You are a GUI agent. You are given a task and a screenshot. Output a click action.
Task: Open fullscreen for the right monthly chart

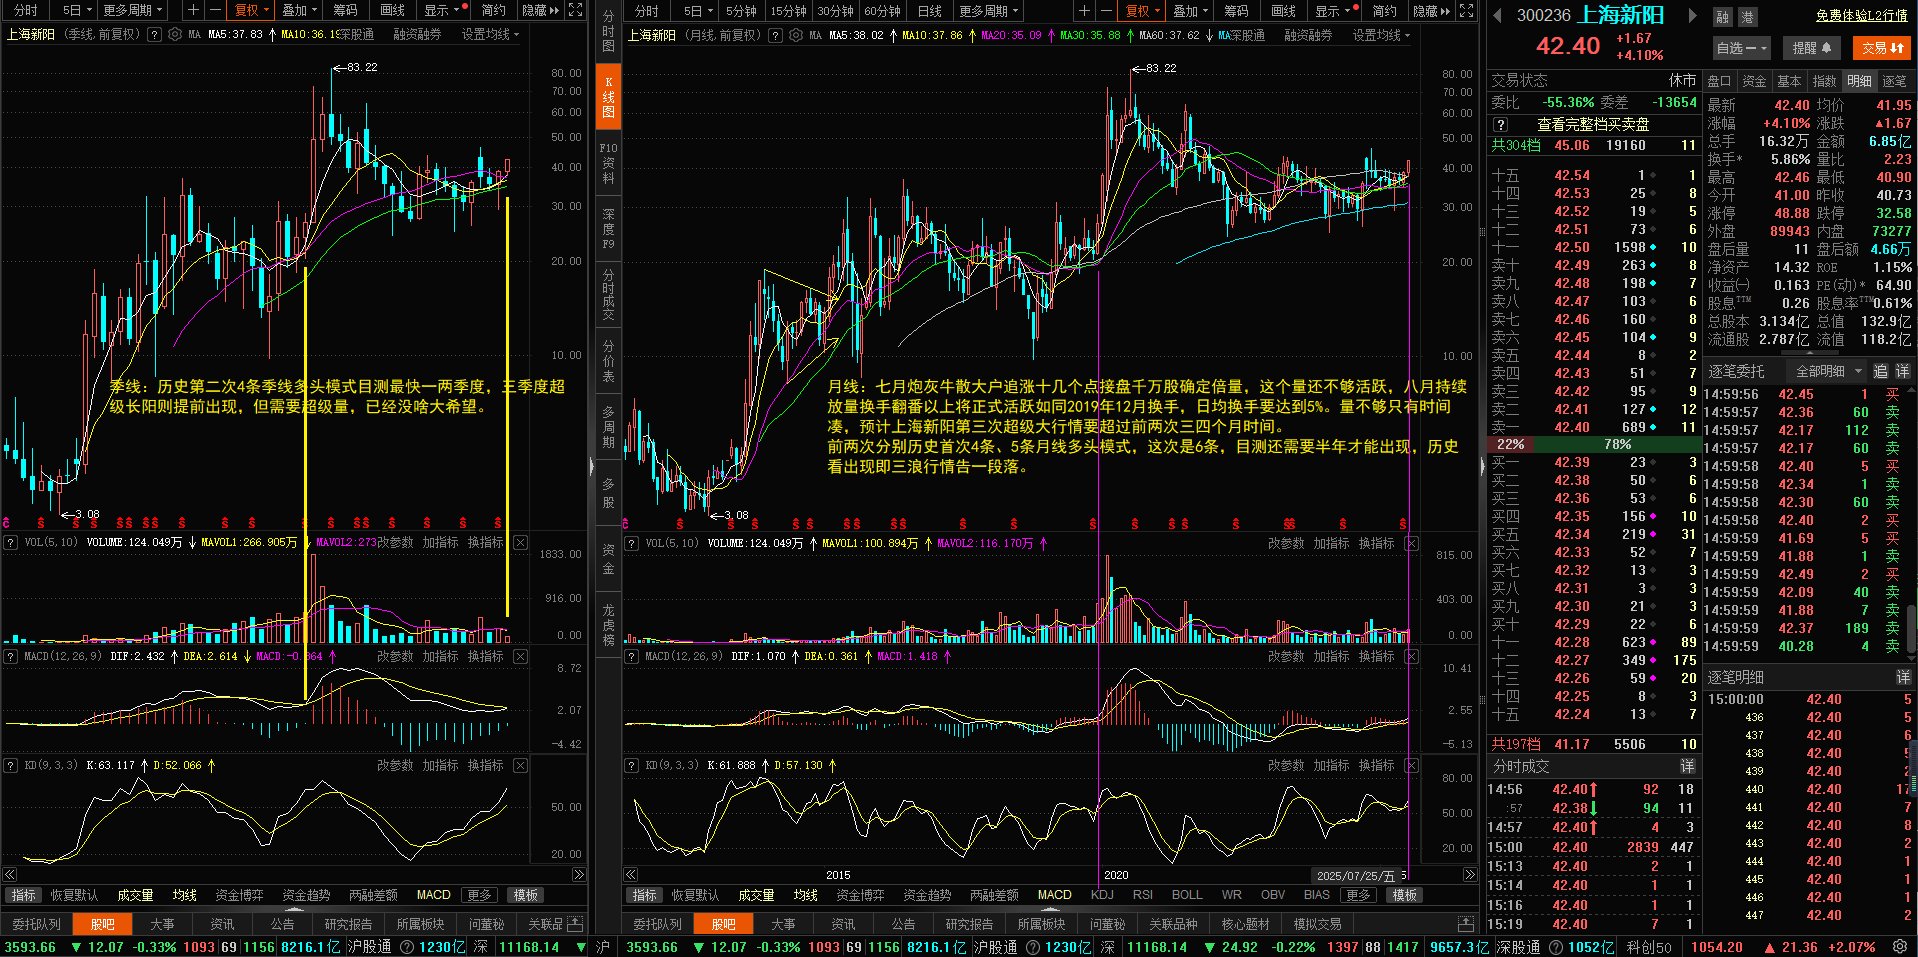[x=1466, y=10]
